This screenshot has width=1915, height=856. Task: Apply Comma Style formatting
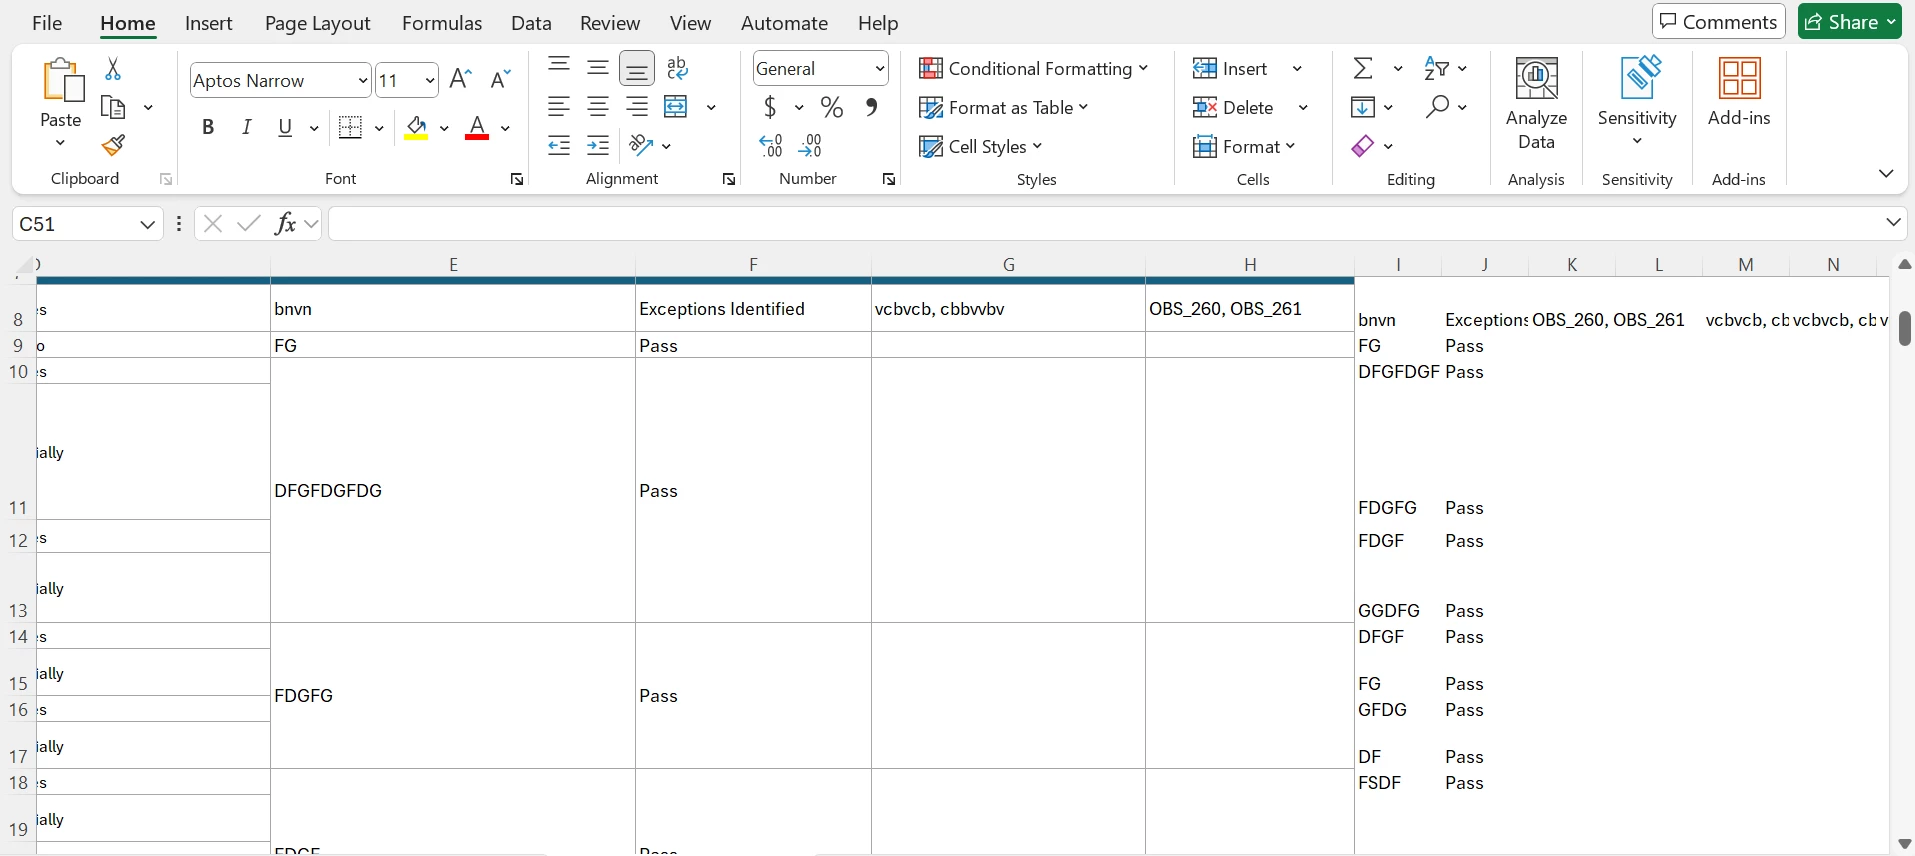(x=872, y=107)
